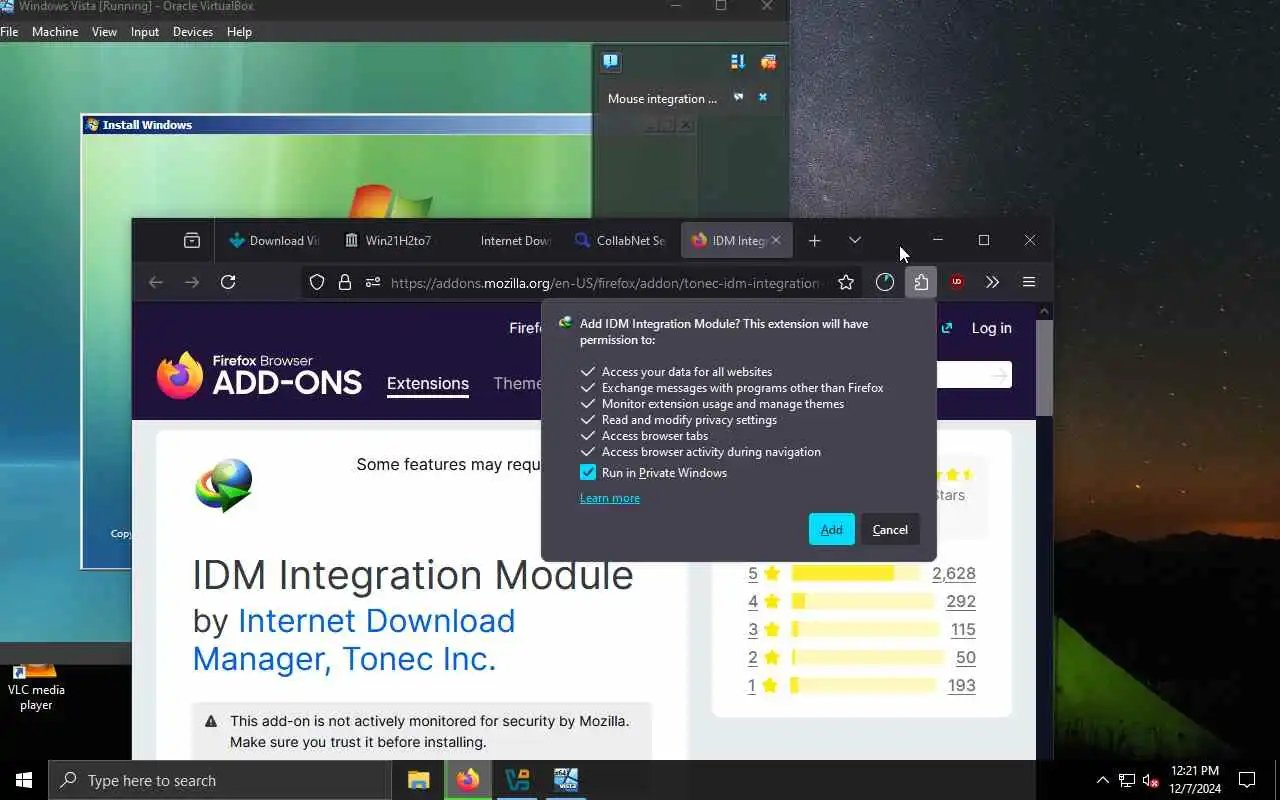1280x800 pixels.
Task: Switch to the Win21H2to7 tab
Action: point(388,240)
